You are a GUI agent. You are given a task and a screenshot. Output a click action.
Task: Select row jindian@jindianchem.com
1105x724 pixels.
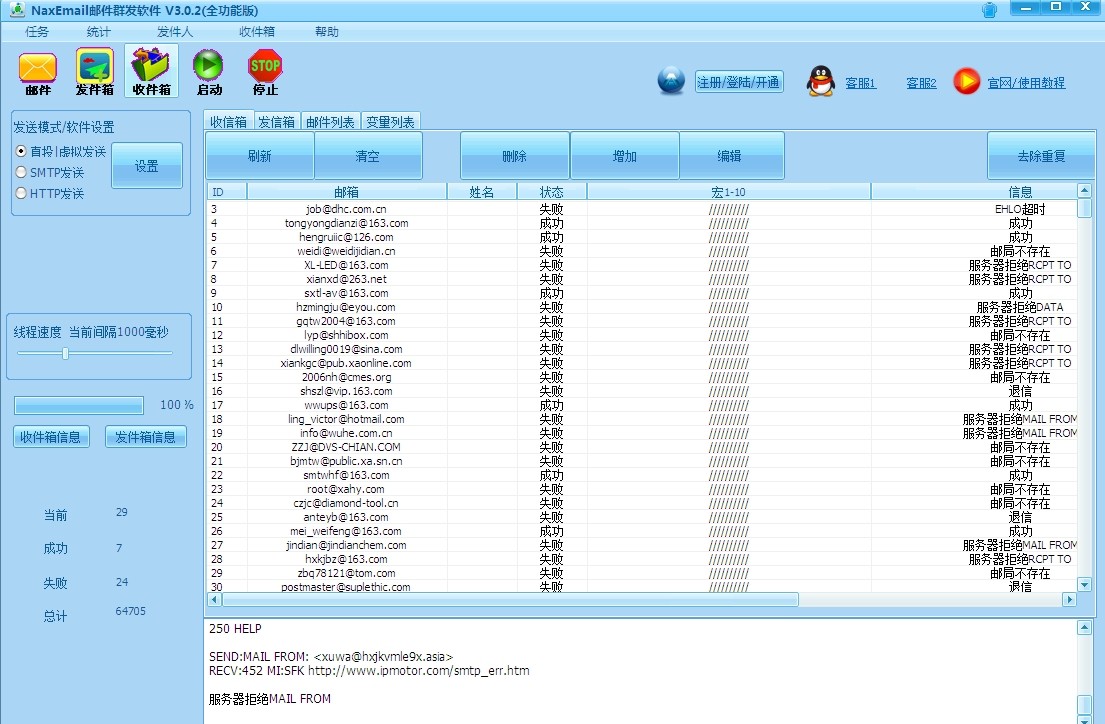pos(642,545)
